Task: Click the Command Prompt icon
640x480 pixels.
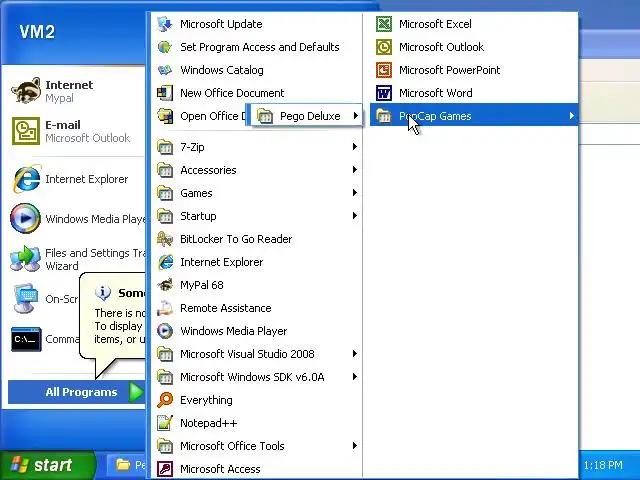Action: (x=26, y=339)
